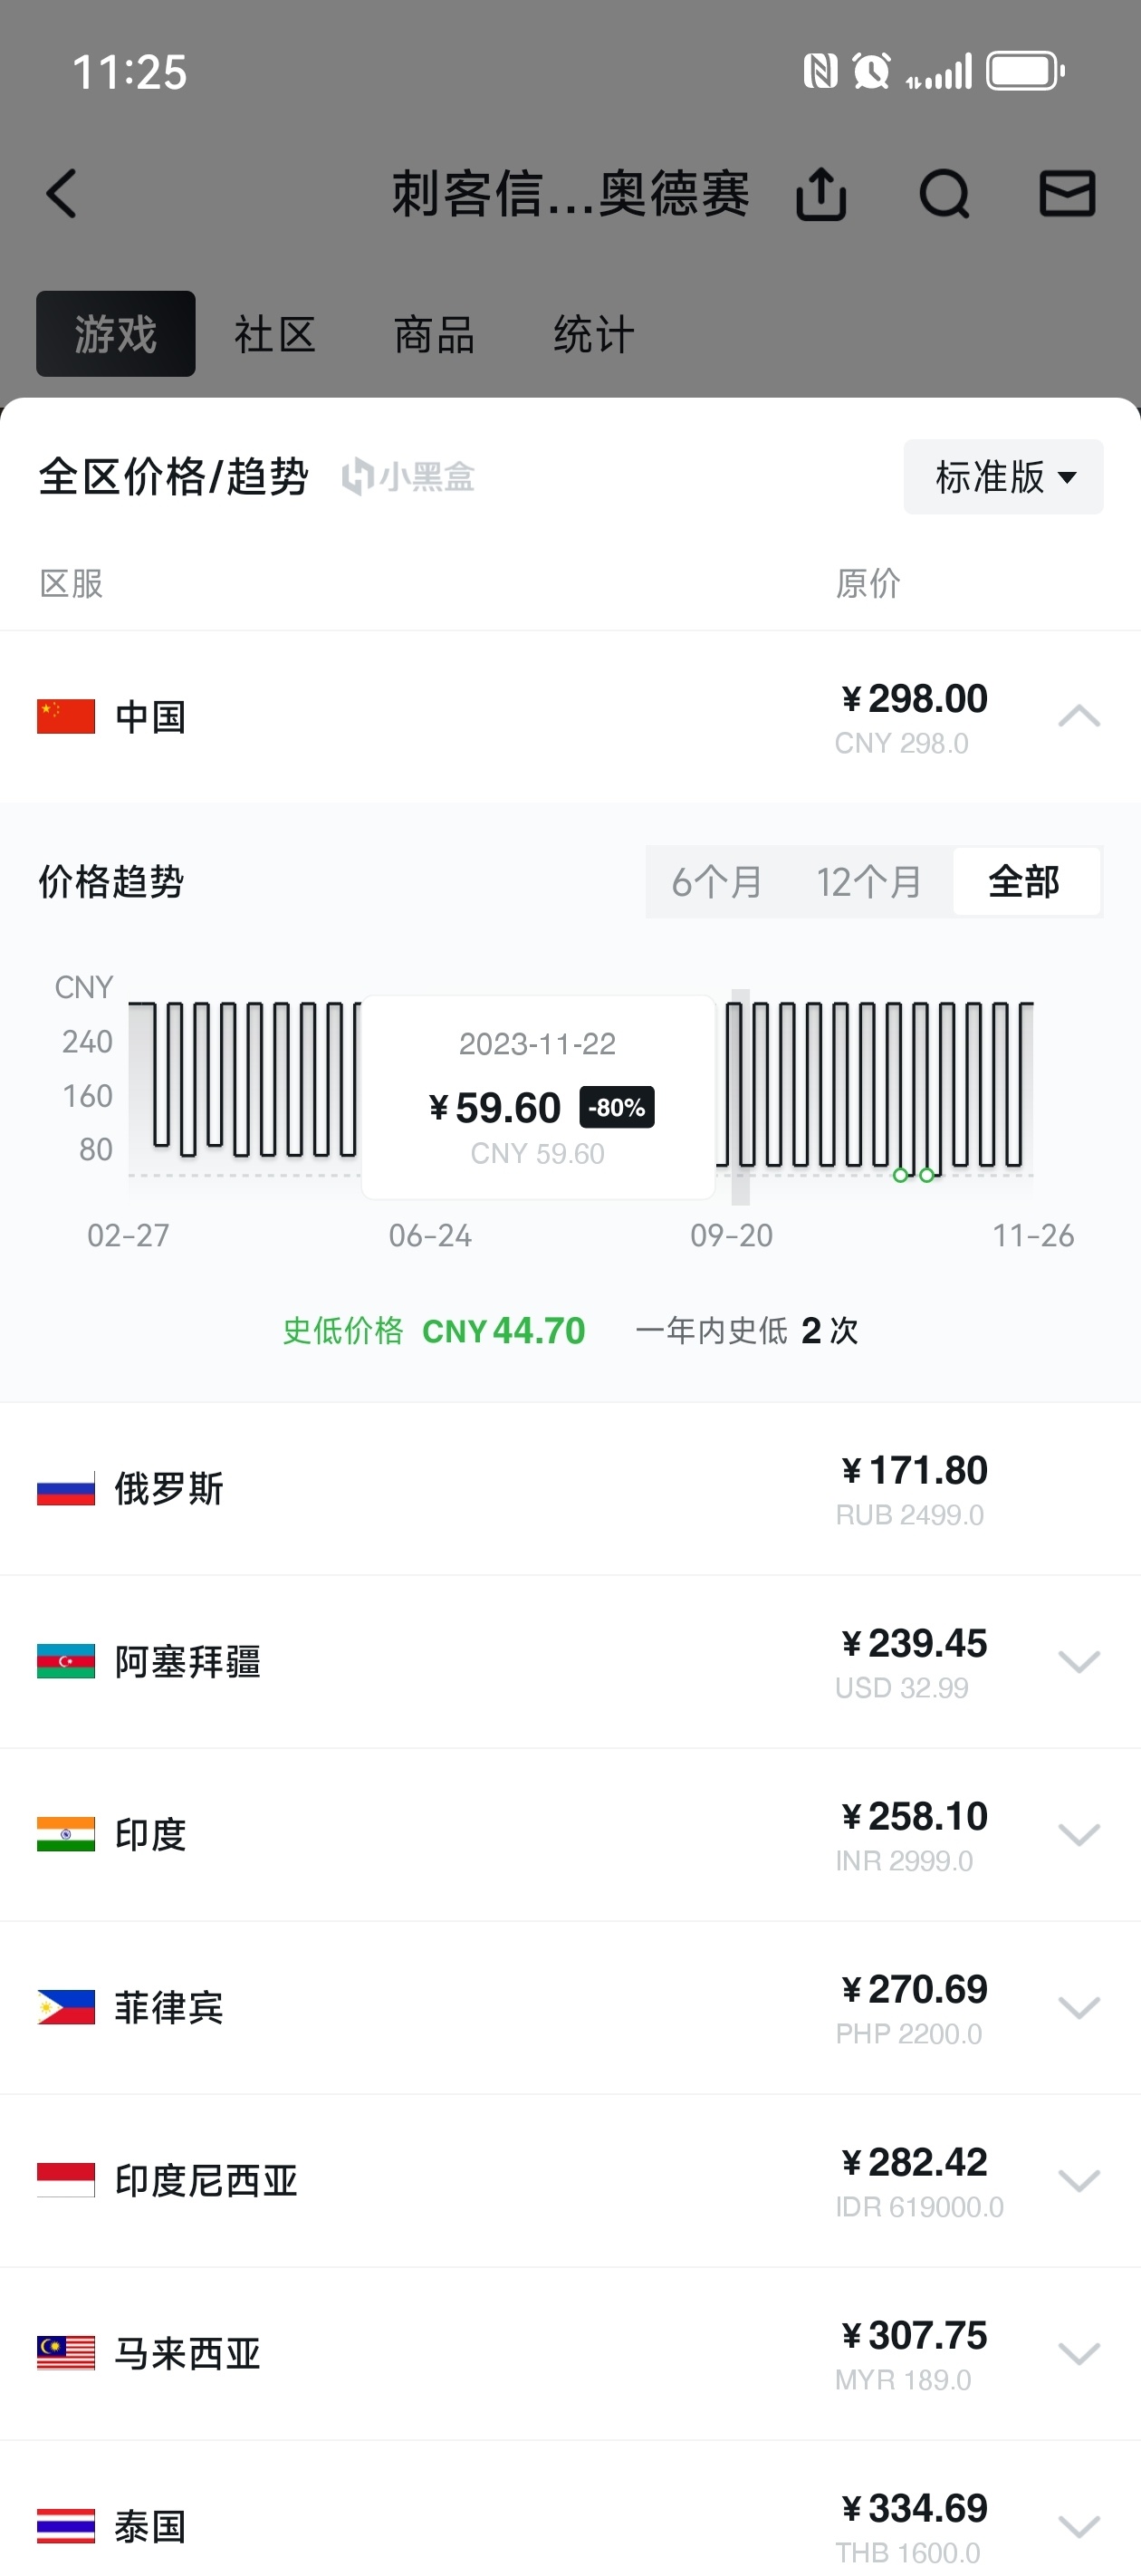Open the 统计 tab

tap(594, 334)
